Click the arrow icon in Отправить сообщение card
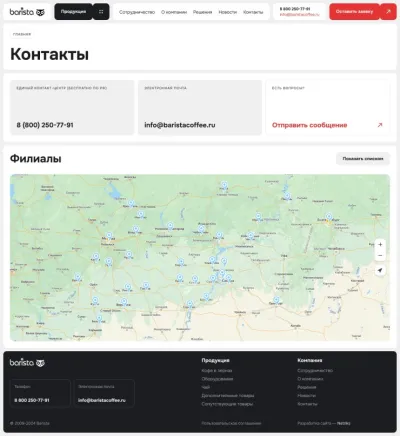The image size is (400, 436). coord(380,125)
